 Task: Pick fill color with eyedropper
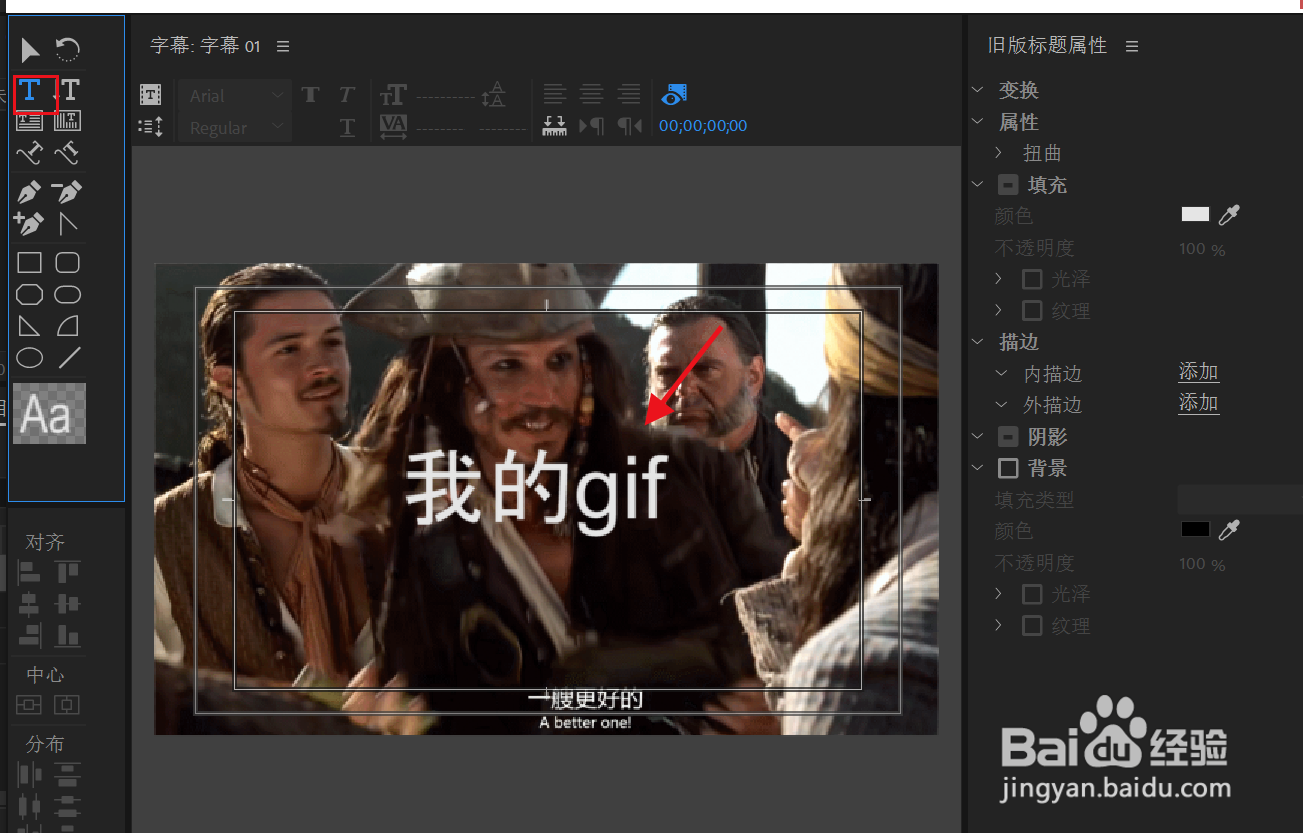tap(1229, 215)
